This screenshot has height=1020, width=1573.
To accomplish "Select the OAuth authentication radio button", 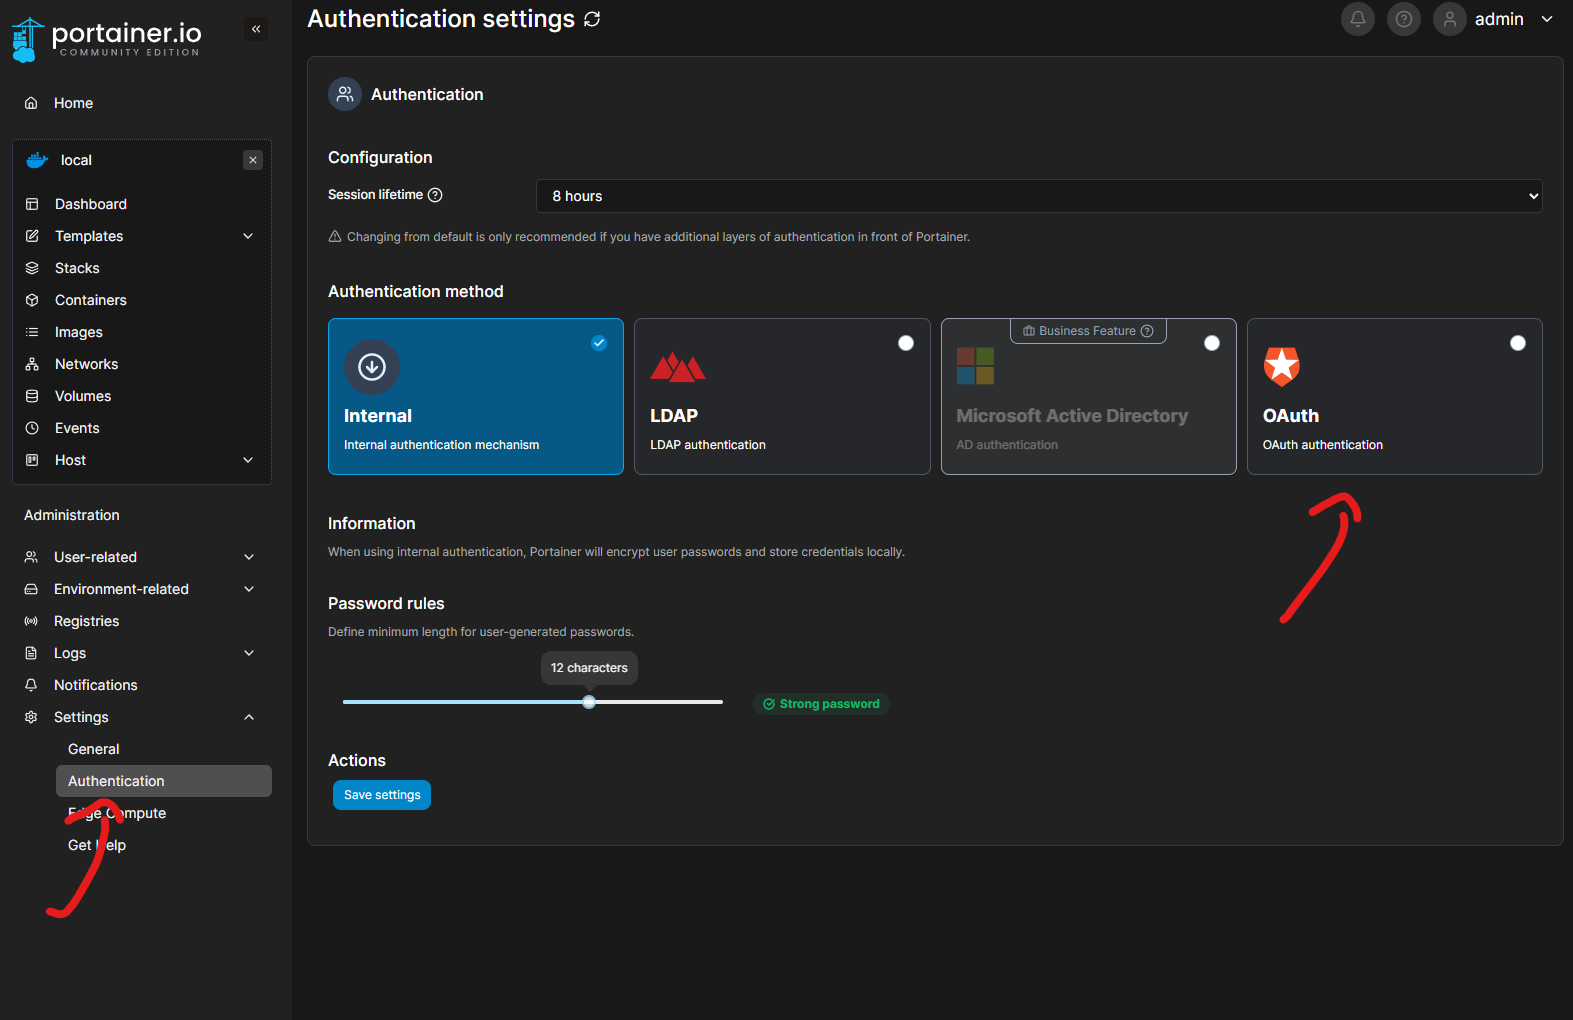I will pyautogui.click(x=1518, y=343).
